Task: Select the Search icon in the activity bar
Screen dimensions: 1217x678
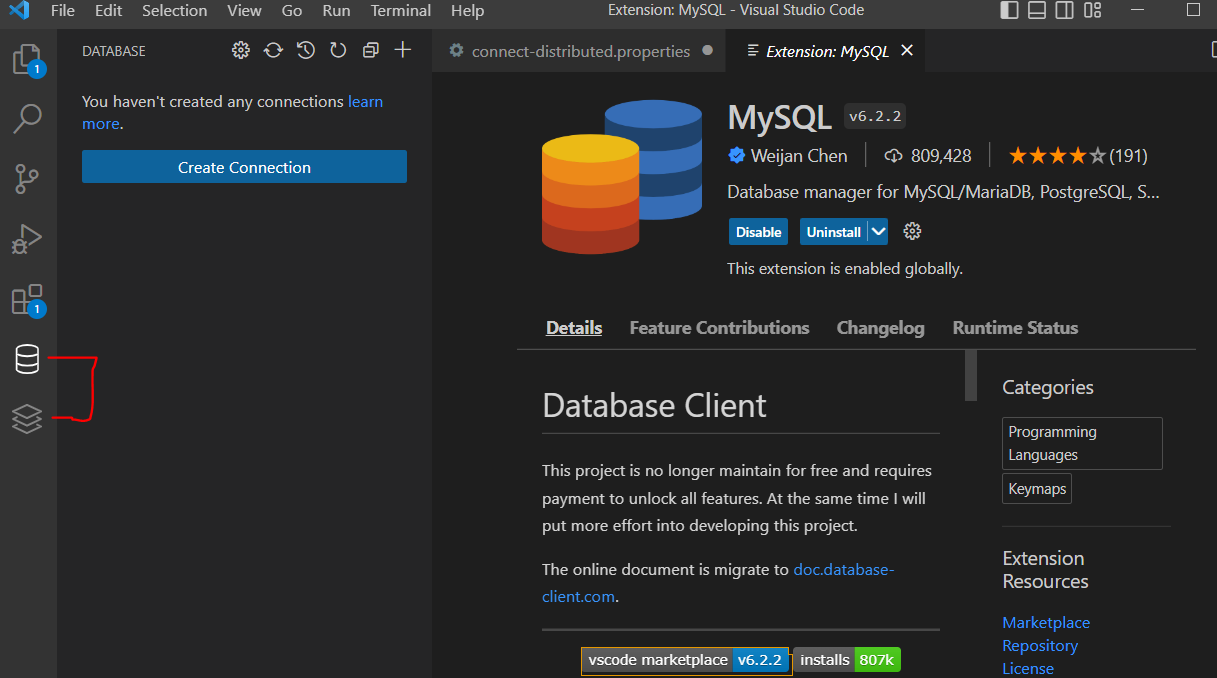Action: click(x=26, y=118)
